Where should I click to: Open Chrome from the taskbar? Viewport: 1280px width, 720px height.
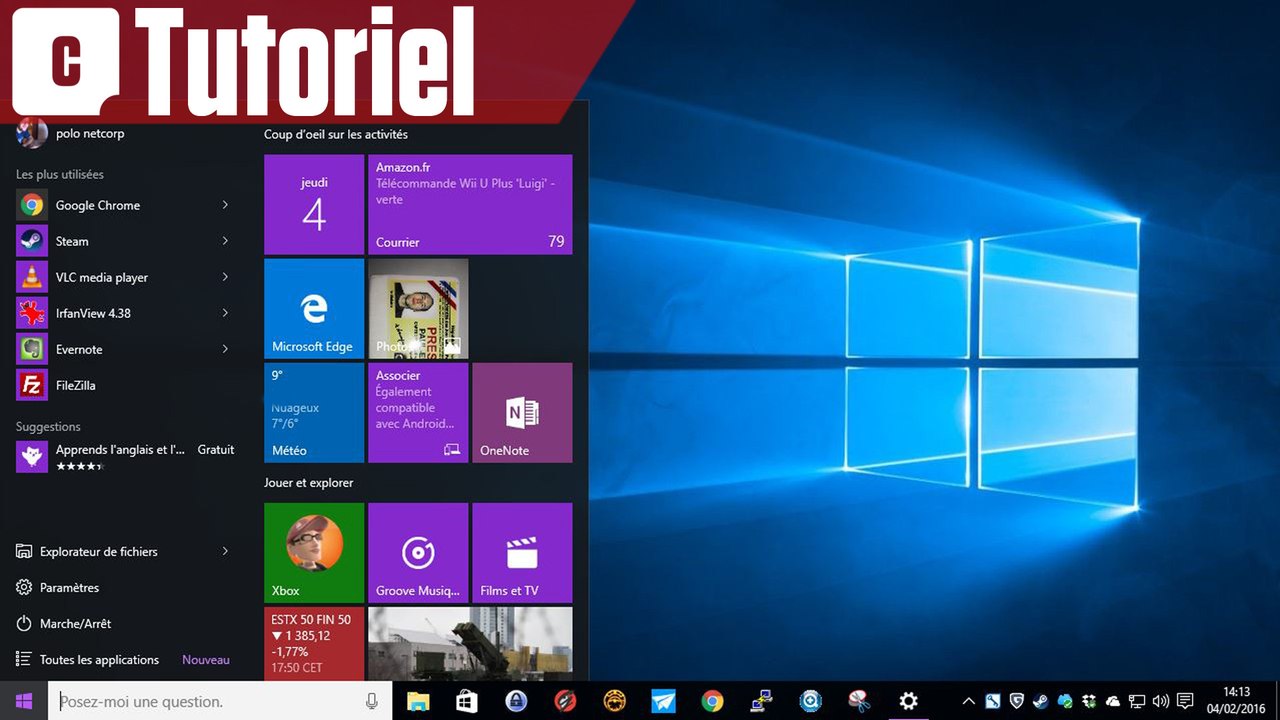(x=712, y=701)
